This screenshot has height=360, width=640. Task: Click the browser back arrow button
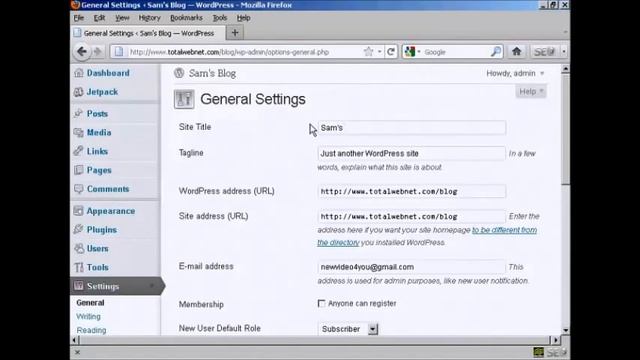[82, 51]
